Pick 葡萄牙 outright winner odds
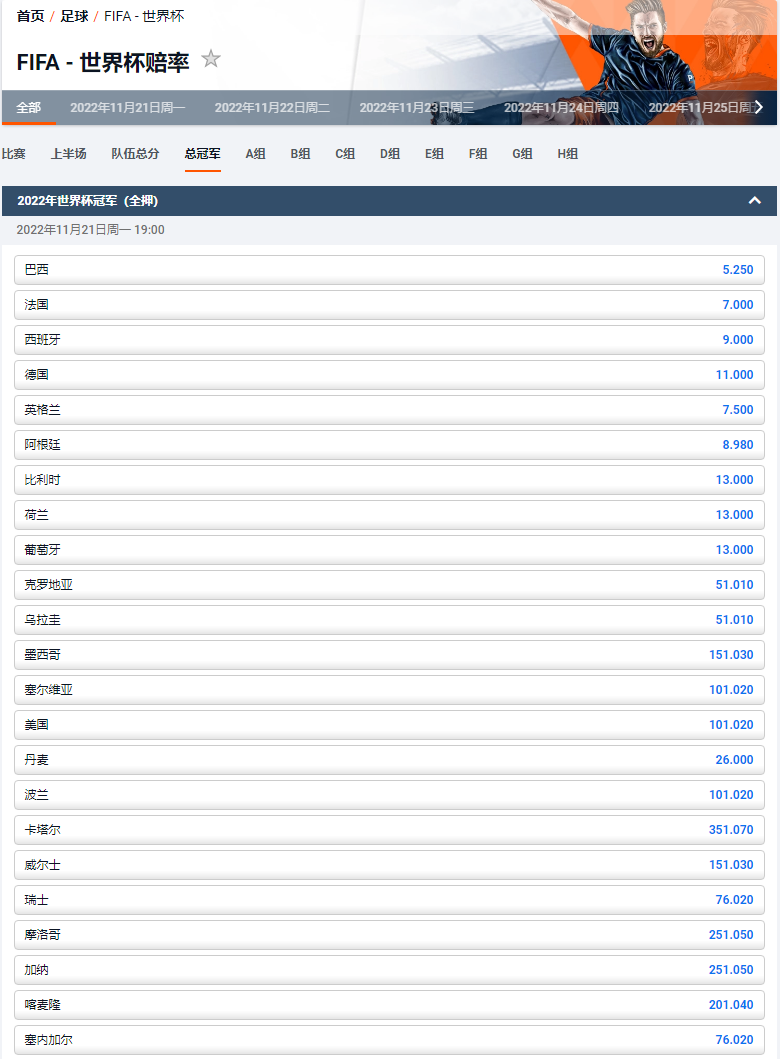Image resolution: width=780 pixels, height=1059 pixels. (x=389, y=550)
